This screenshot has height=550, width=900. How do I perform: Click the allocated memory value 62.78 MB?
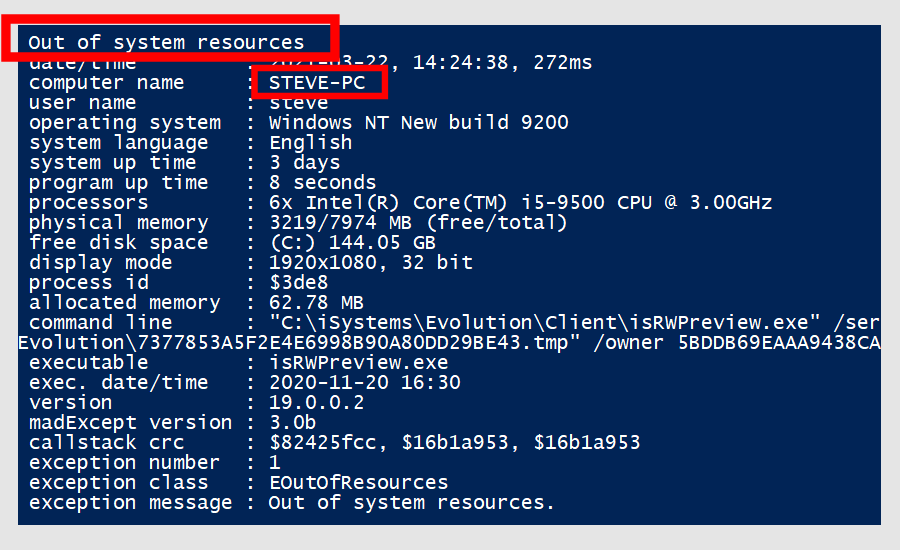pos(316,303)
